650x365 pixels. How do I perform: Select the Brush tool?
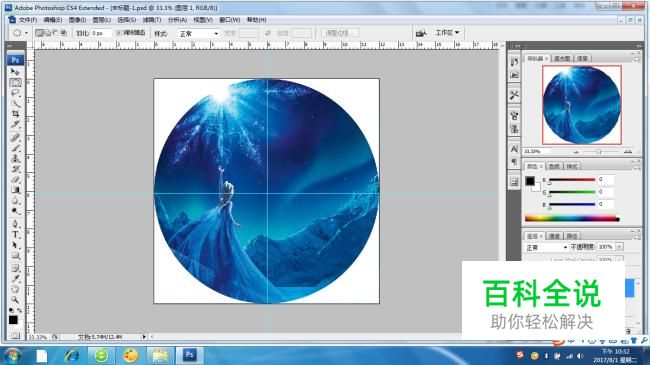tap(15, 148)
